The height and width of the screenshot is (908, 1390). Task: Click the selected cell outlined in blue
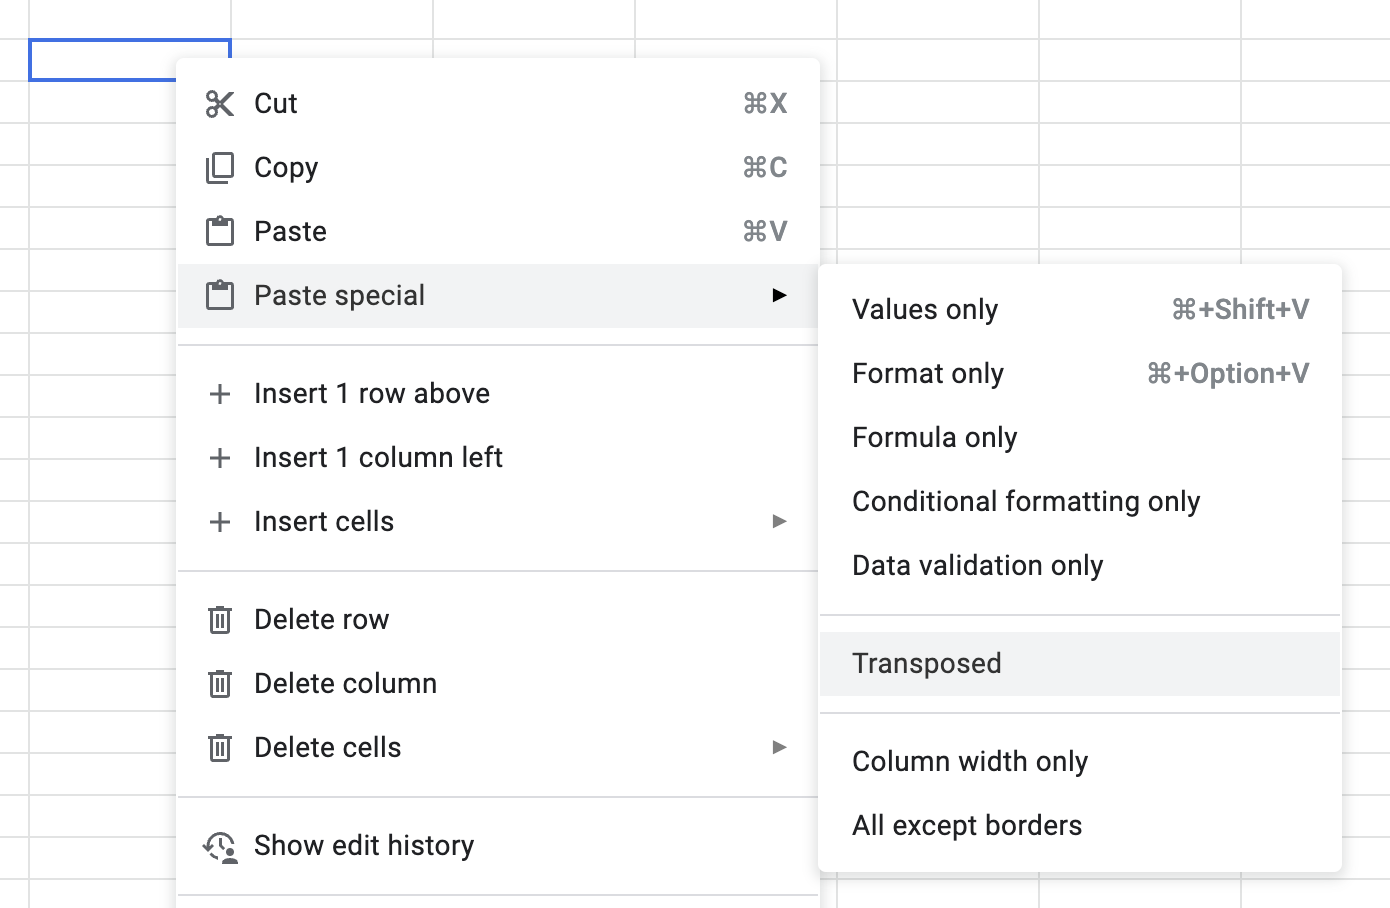pos(102,59)
